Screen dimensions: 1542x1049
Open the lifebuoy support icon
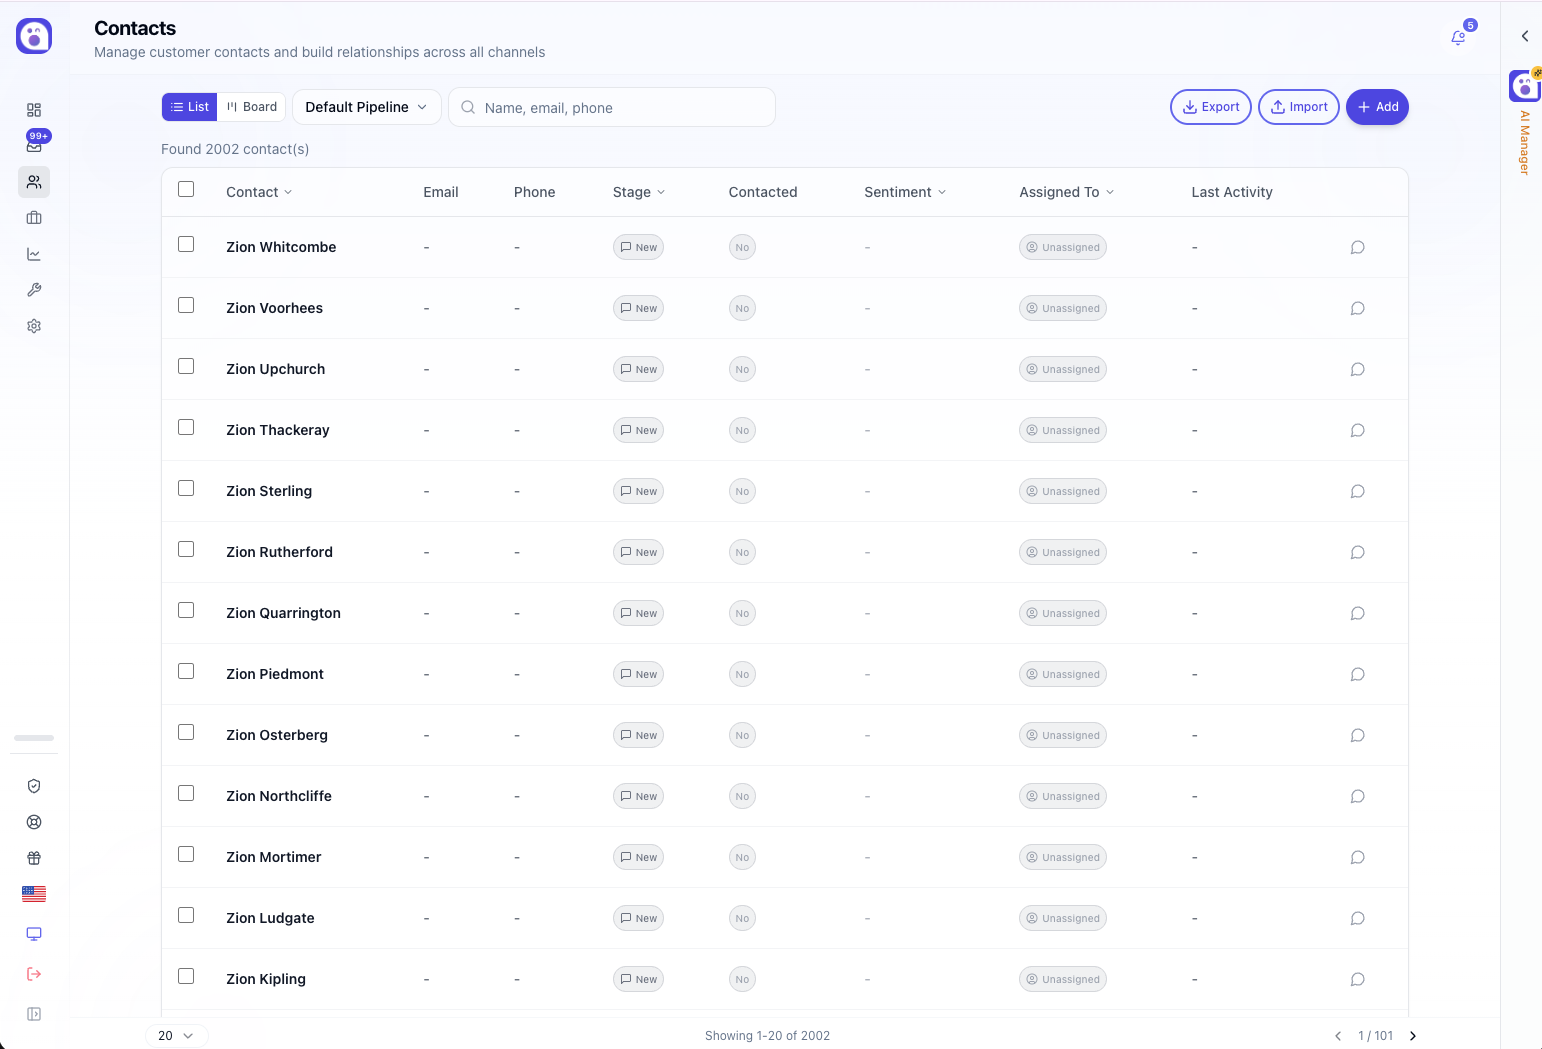tap(34, 822)
